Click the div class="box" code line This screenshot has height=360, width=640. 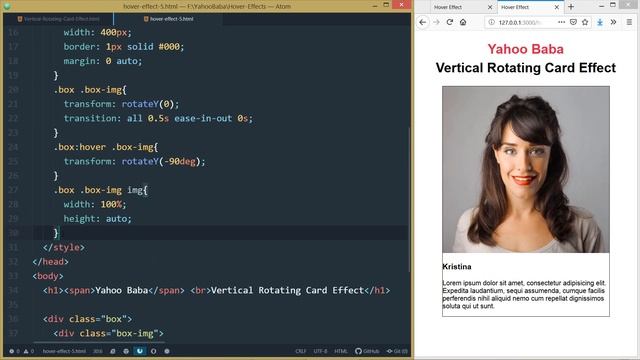coord(87,319)
